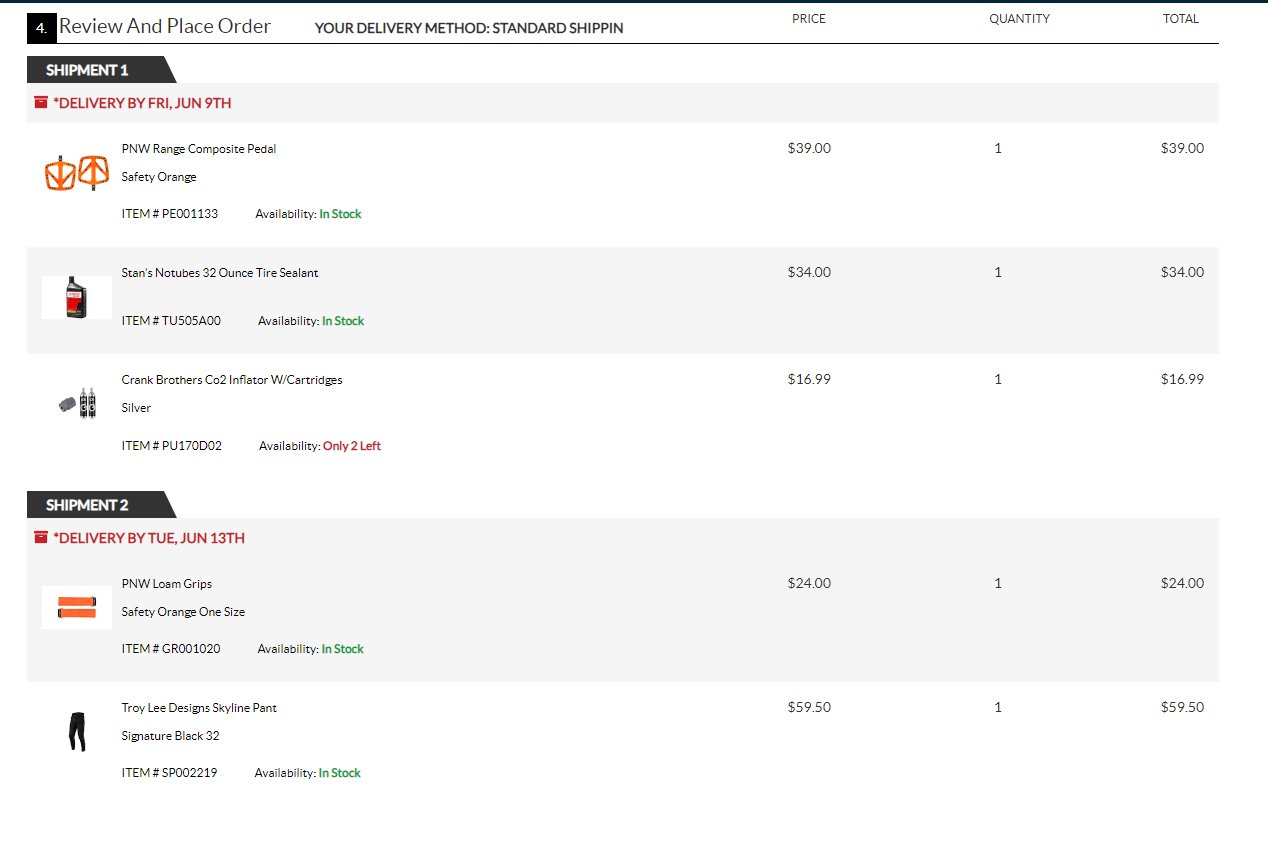
Task: Open Crank Brothers Co2 Inflator W/Cartridges name
Action: 232,380
